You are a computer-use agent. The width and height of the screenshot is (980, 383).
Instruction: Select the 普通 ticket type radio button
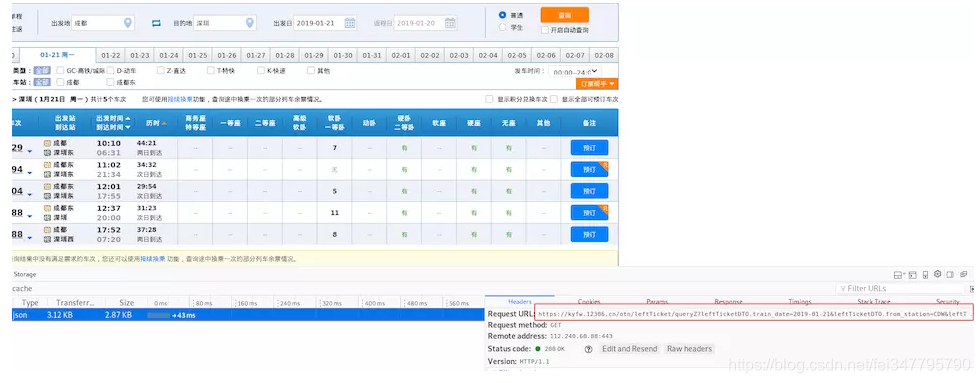click(502, 15)
